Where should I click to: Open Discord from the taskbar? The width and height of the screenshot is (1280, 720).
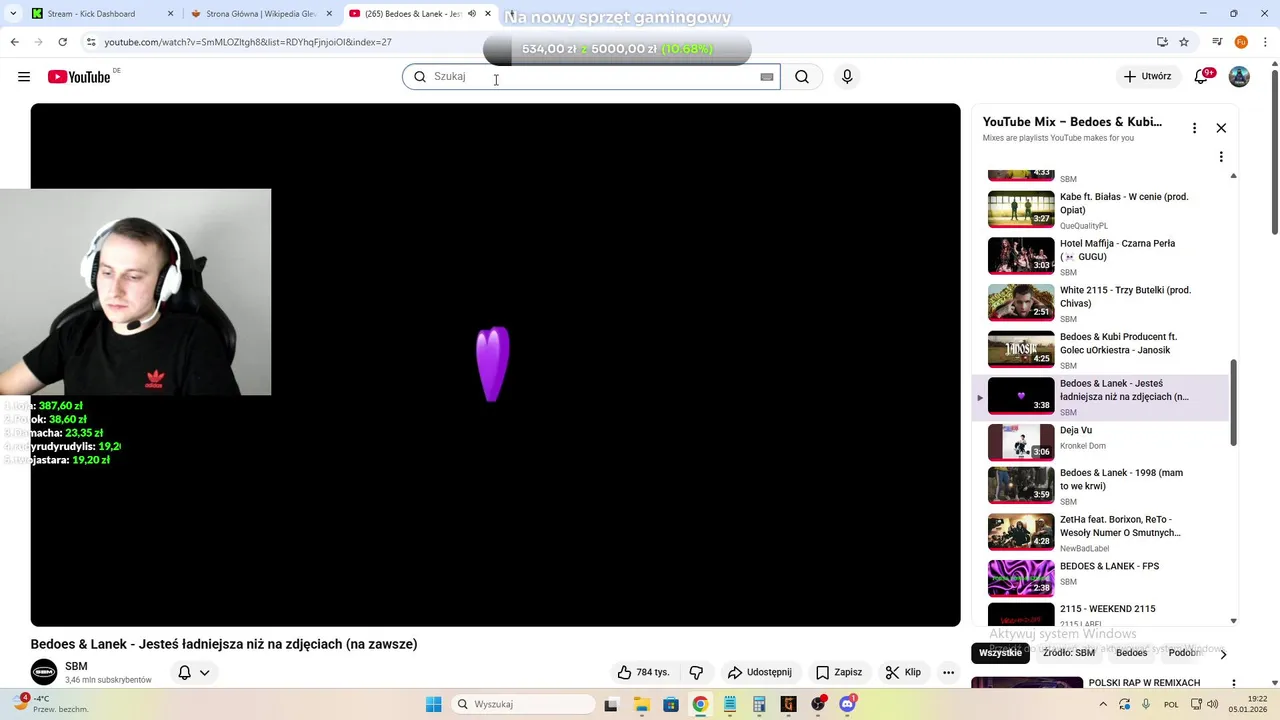848,704
